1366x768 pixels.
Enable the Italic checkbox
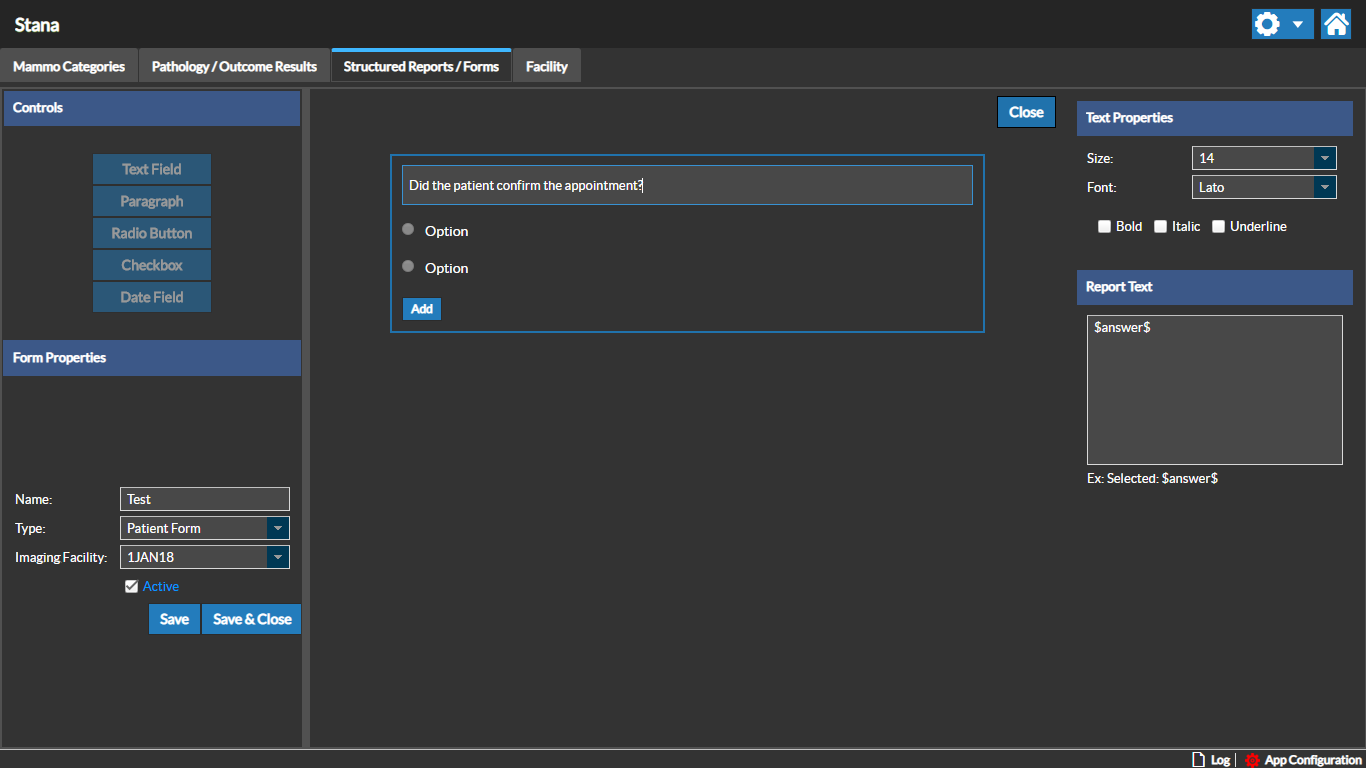(x=1161, y=227)
